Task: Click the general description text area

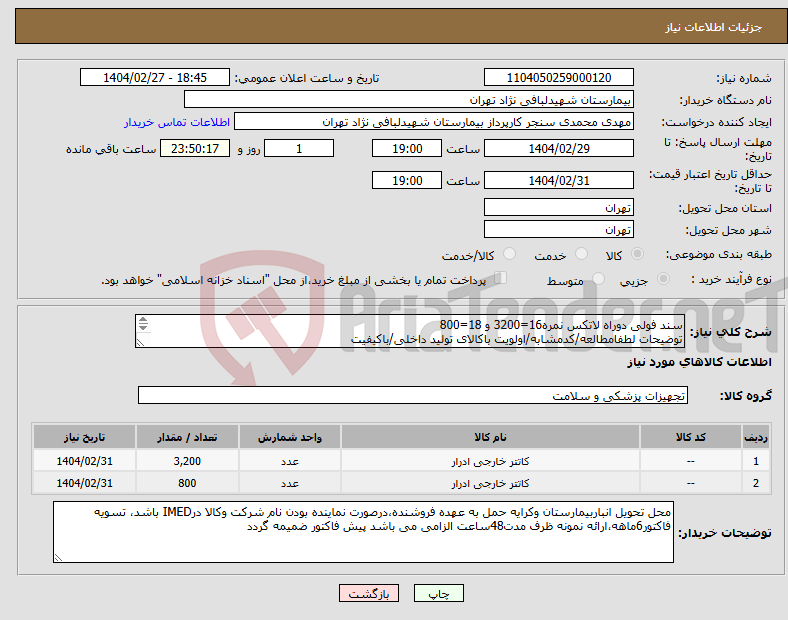Action: pyautogui.click(x=410, y=331)
